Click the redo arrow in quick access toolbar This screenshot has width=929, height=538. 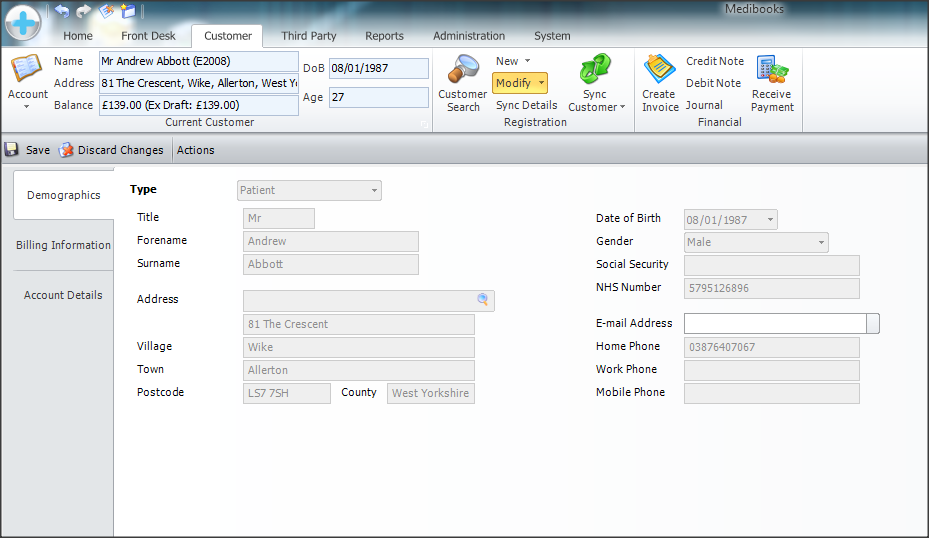(84, 11)
